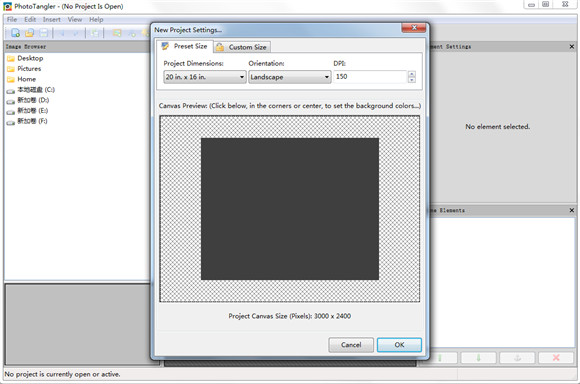This screenshot has width=580, height=384.
Task: Close the Element Settings panel
Action: pos(571,47)
